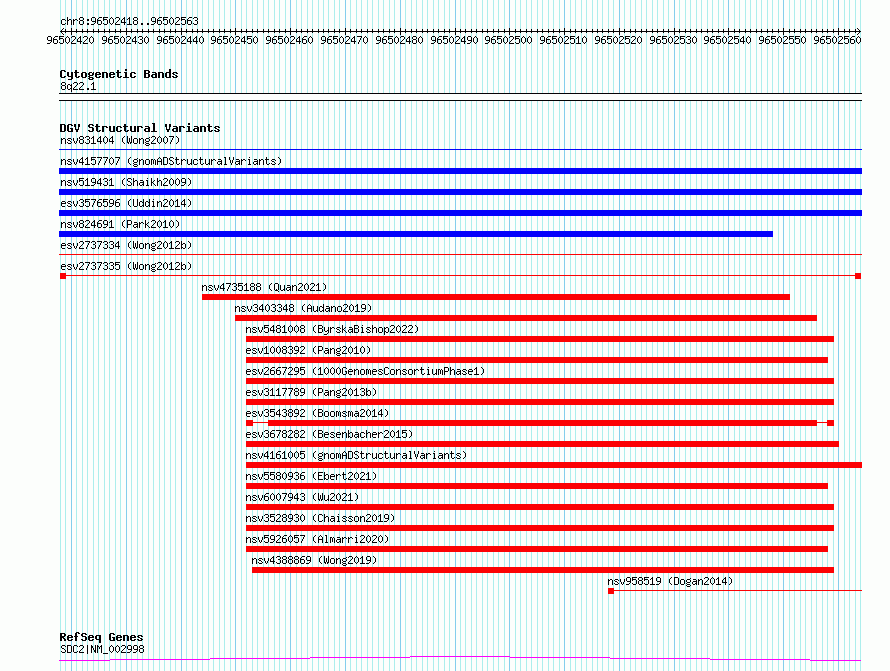The height and width of the screenshot is (671, 890).
Task: Open the nsv4735188 (Quan2021) variant label
Action: tap(265, 287)
